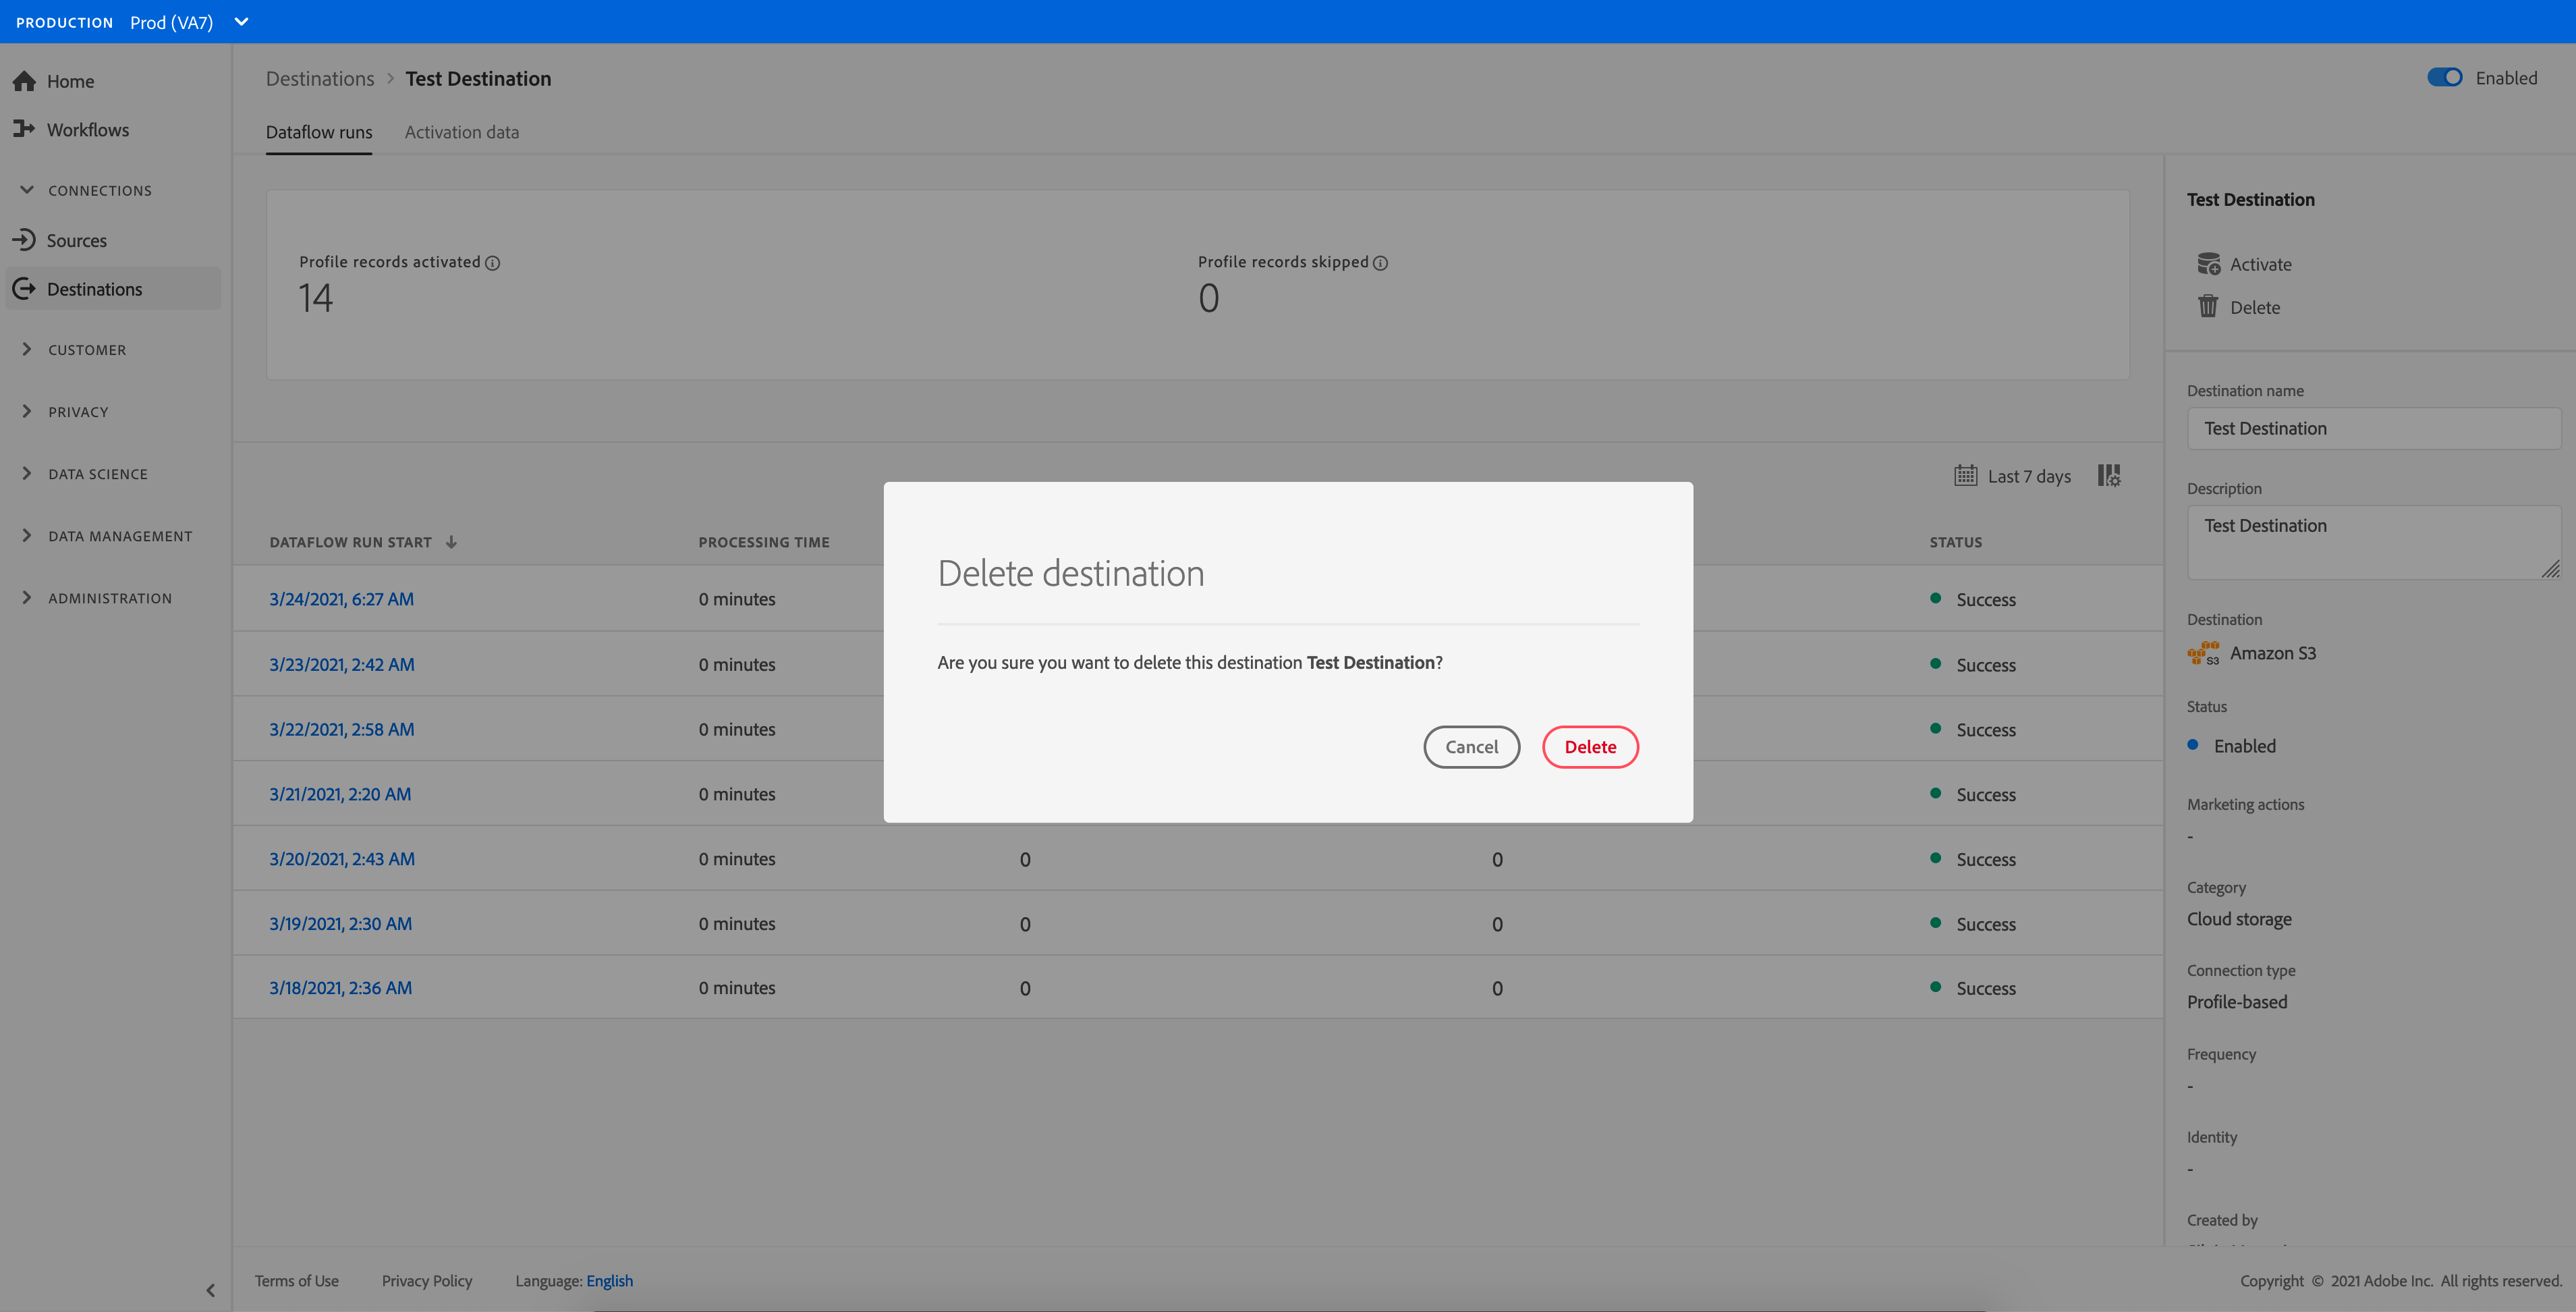Open the column settings icon above table
2576x1312 pixels.
click(2109, 476)
